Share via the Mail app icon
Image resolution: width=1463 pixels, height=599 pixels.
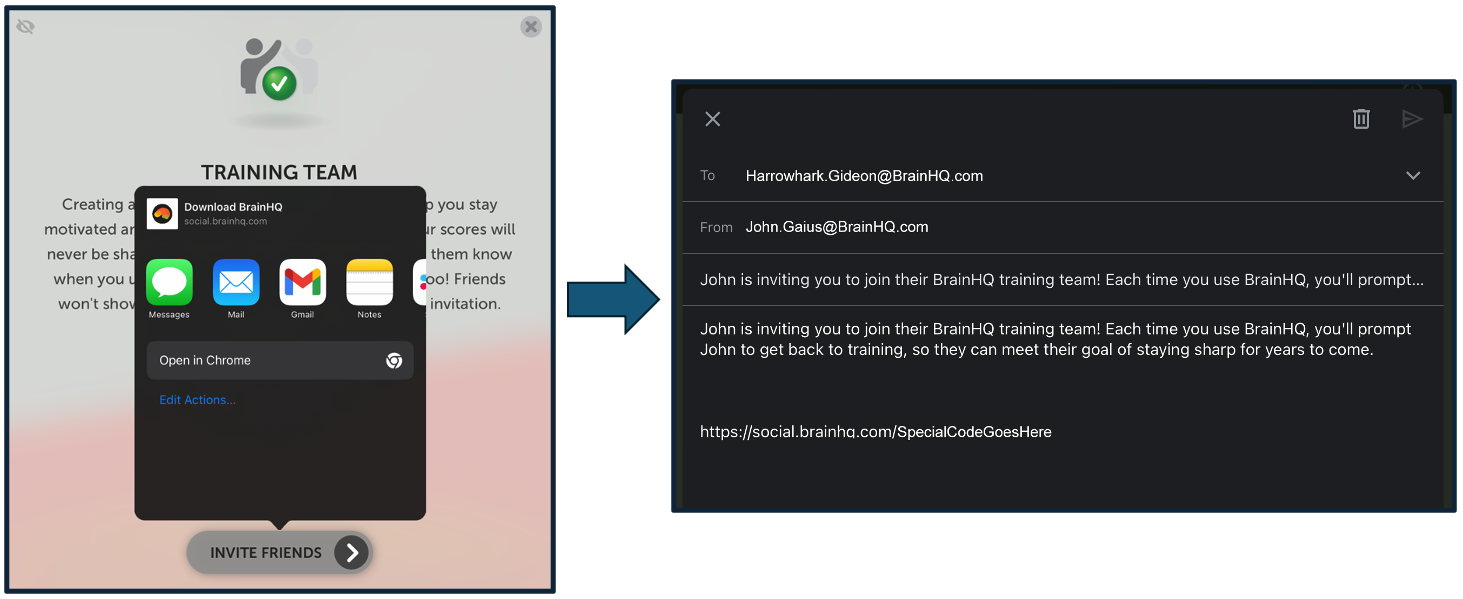236,282
